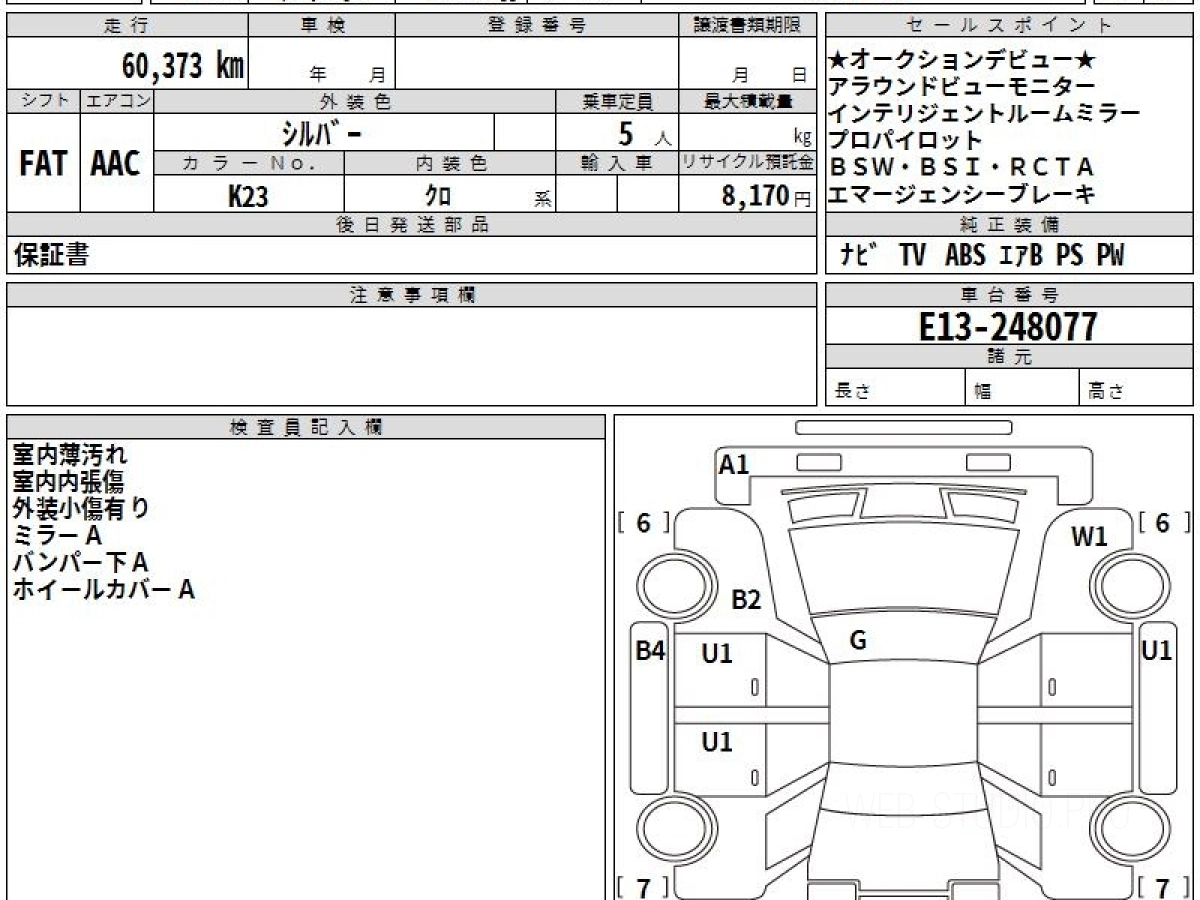1200x900 pixels.
Task: Select the 後日発送部品 header
Action: pos(411,224)
